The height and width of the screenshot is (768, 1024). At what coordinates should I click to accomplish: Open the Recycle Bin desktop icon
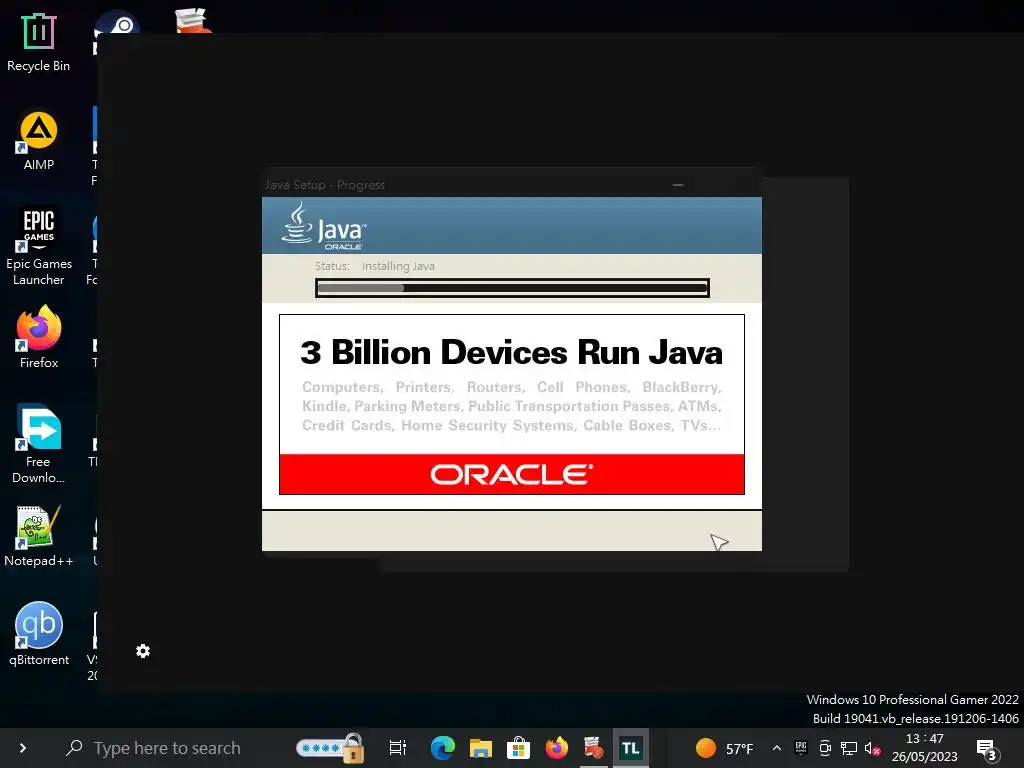pos(39,43)
